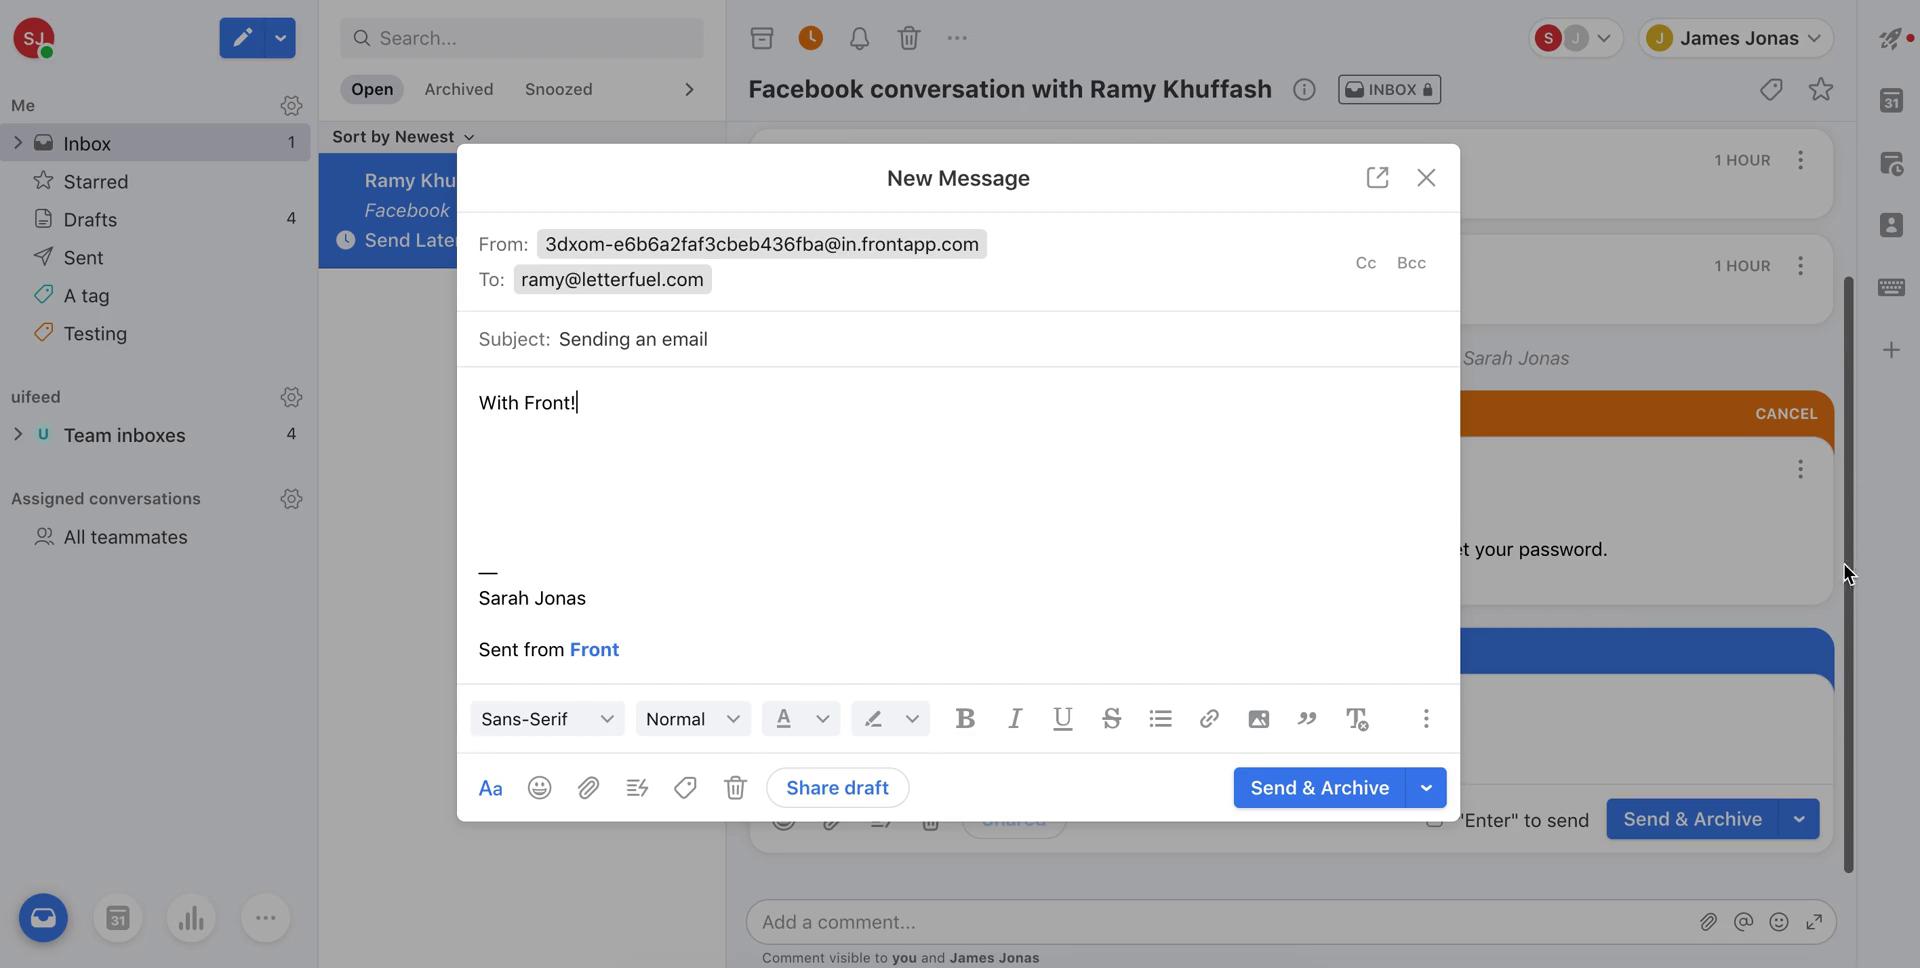Cancel the scheduled send
Screen dimensions: 1920x968
(x=1786, y=414)
